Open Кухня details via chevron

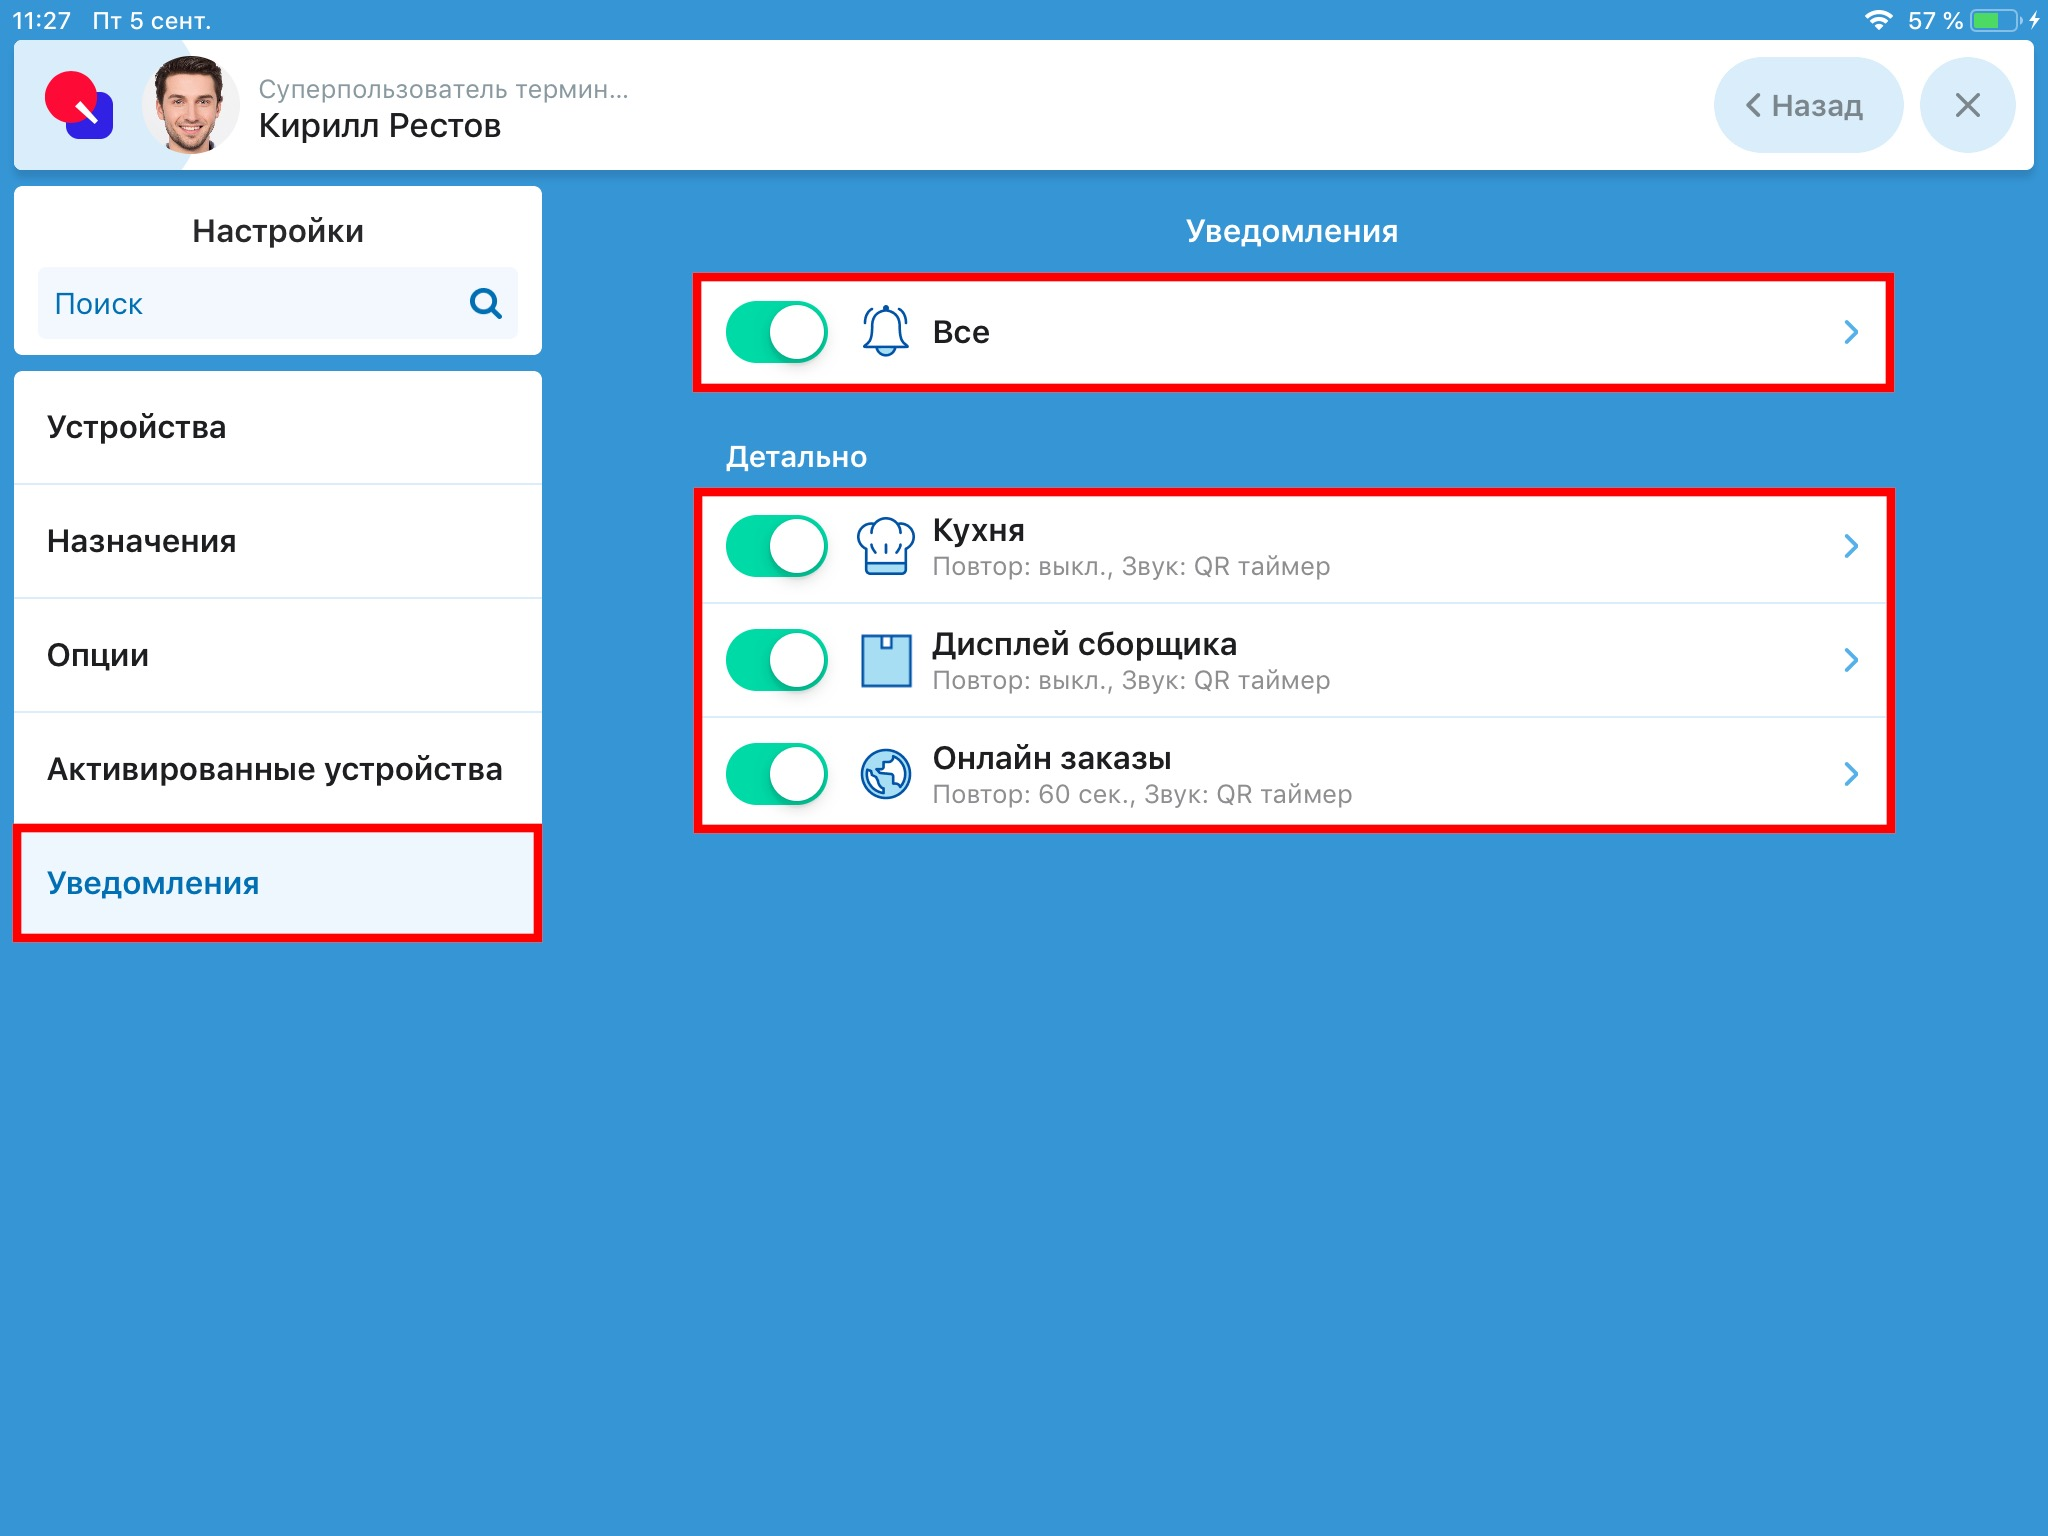(1850, 546)
